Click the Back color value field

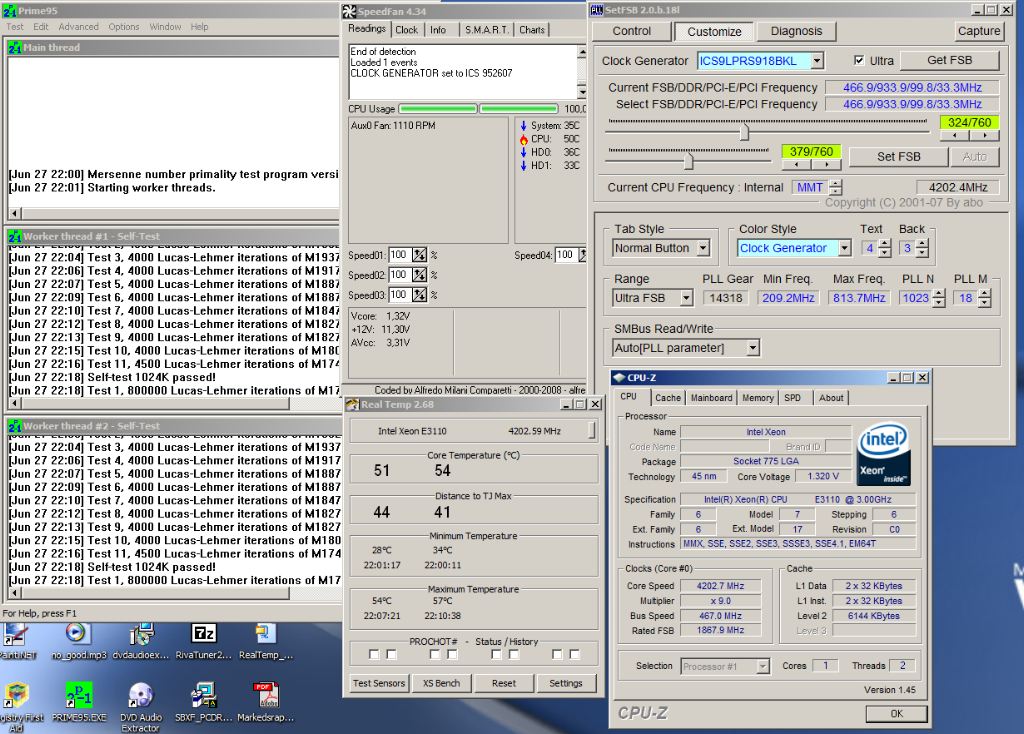click(906, 248)
